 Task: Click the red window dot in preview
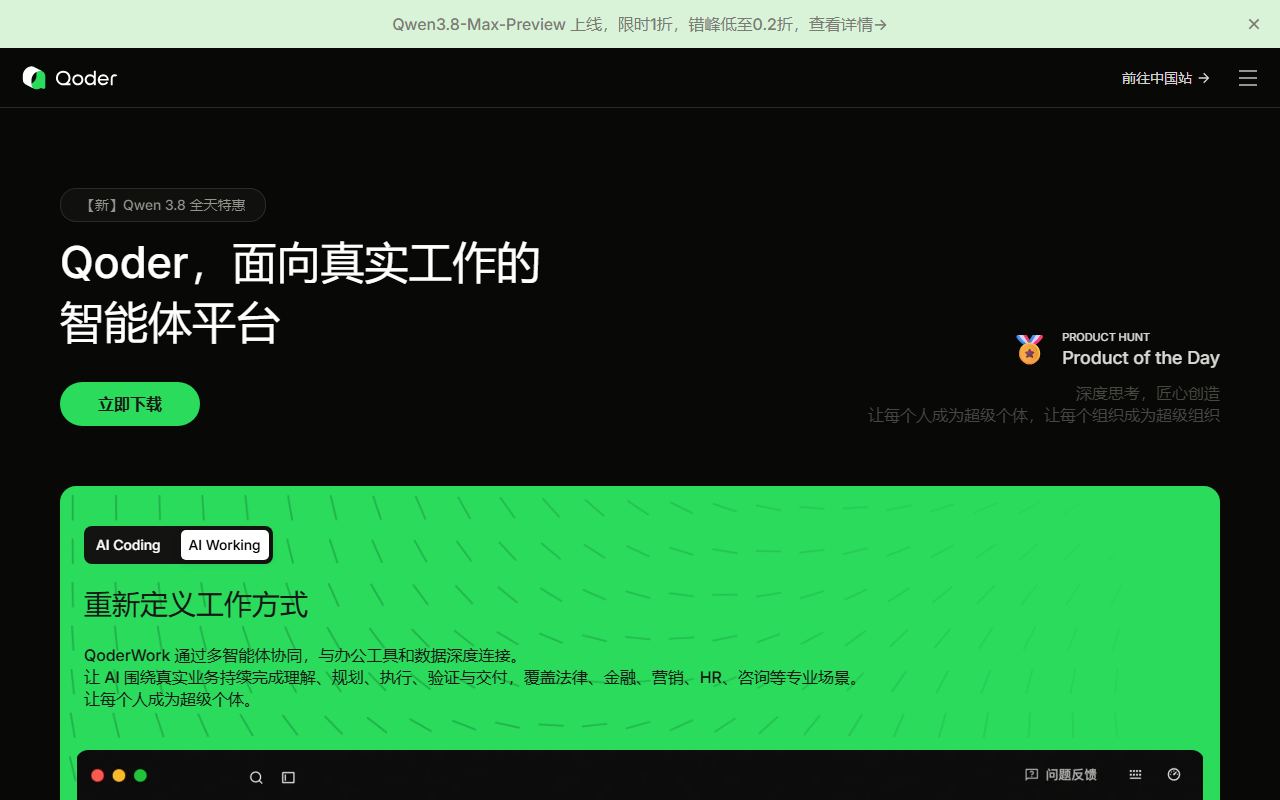(98, 775)
